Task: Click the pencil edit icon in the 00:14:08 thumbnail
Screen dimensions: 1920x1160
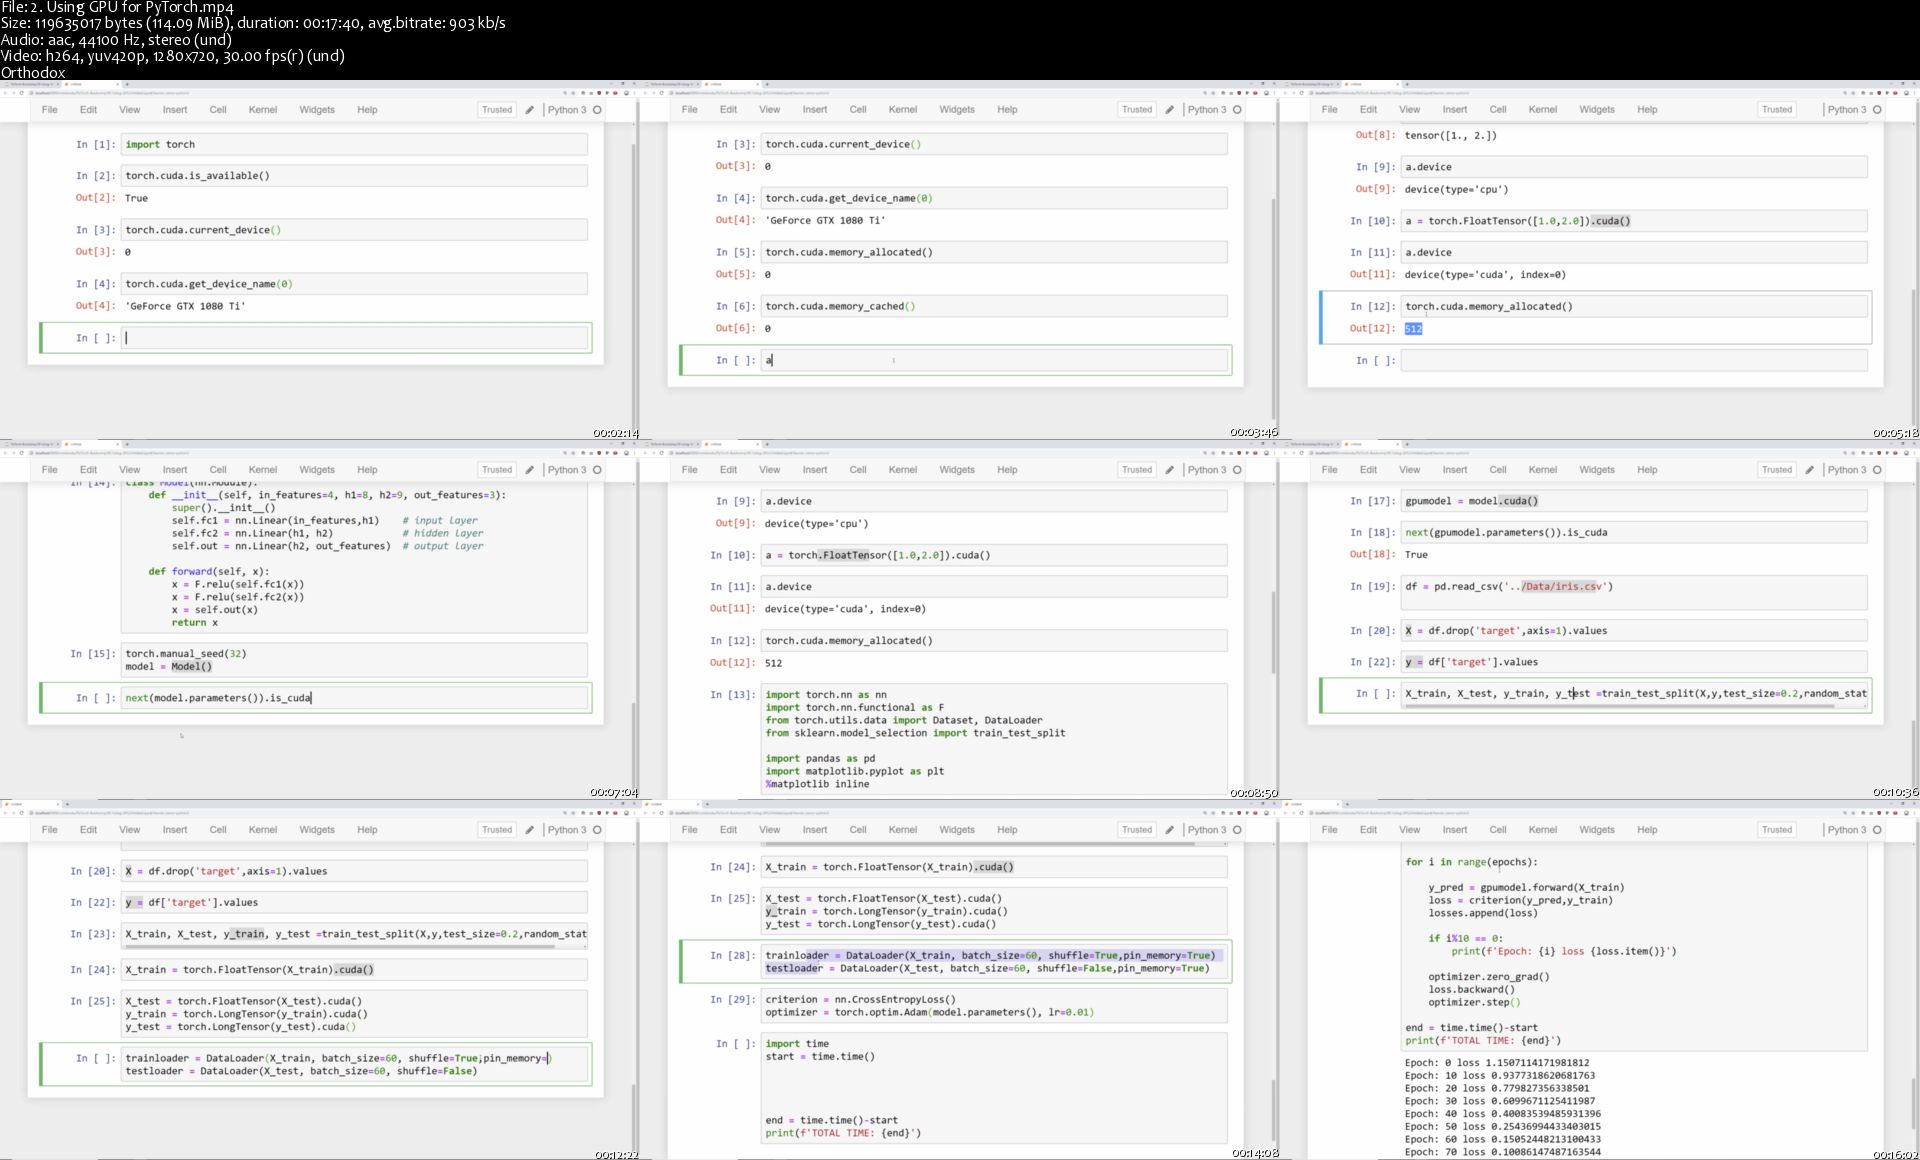Action: point(1170,830)
